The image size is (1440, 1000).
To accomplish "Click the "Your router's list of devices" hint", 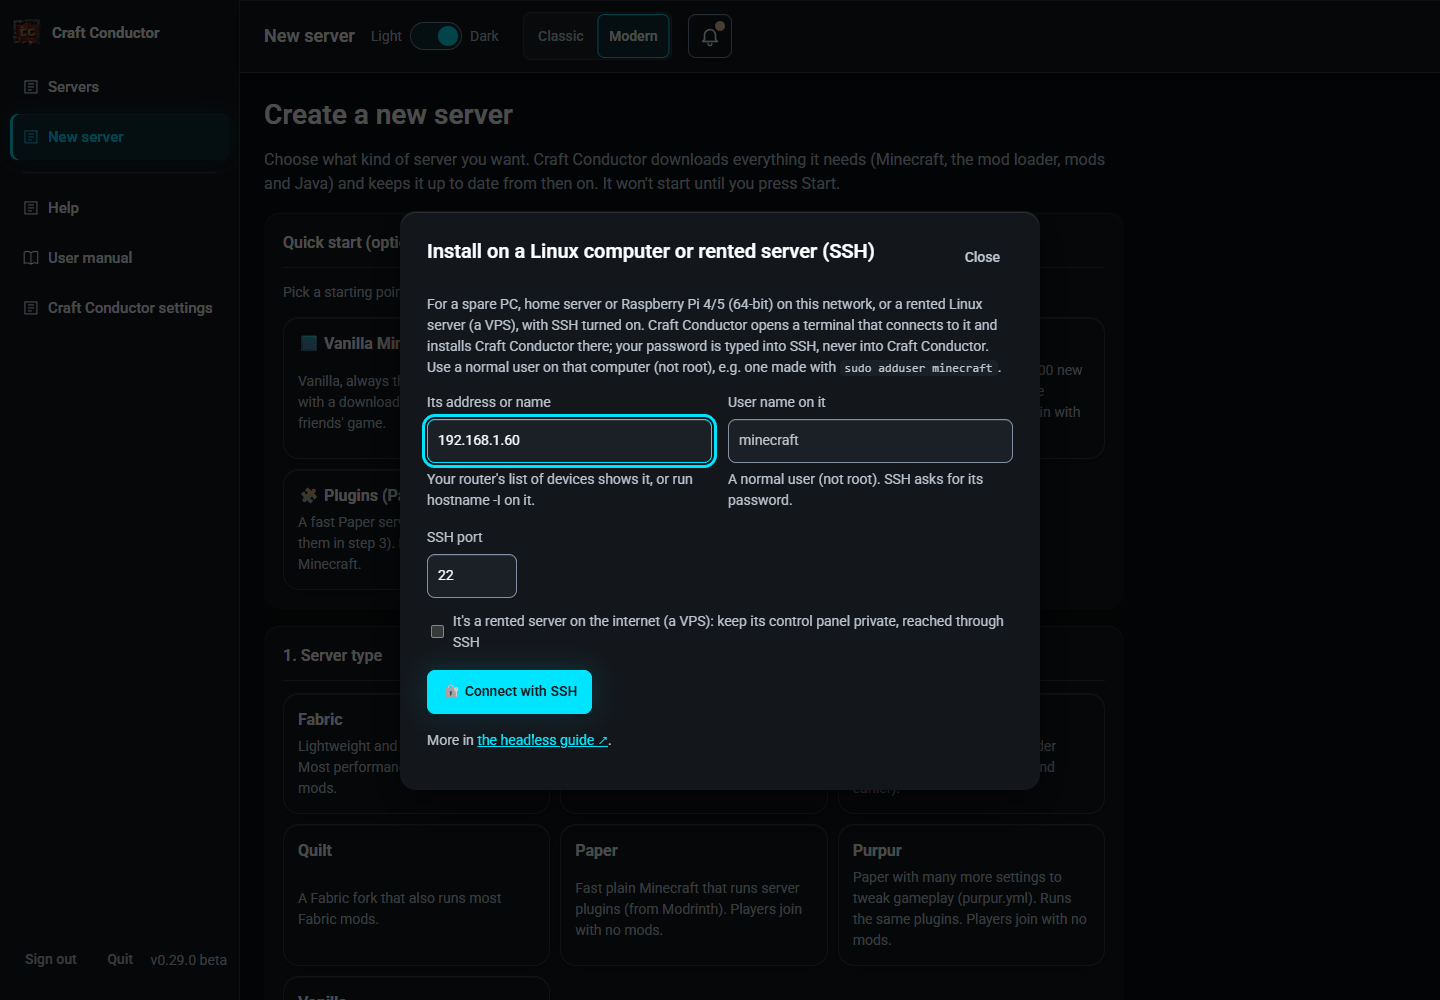I will pyautogui.click(x=560, y=490).
